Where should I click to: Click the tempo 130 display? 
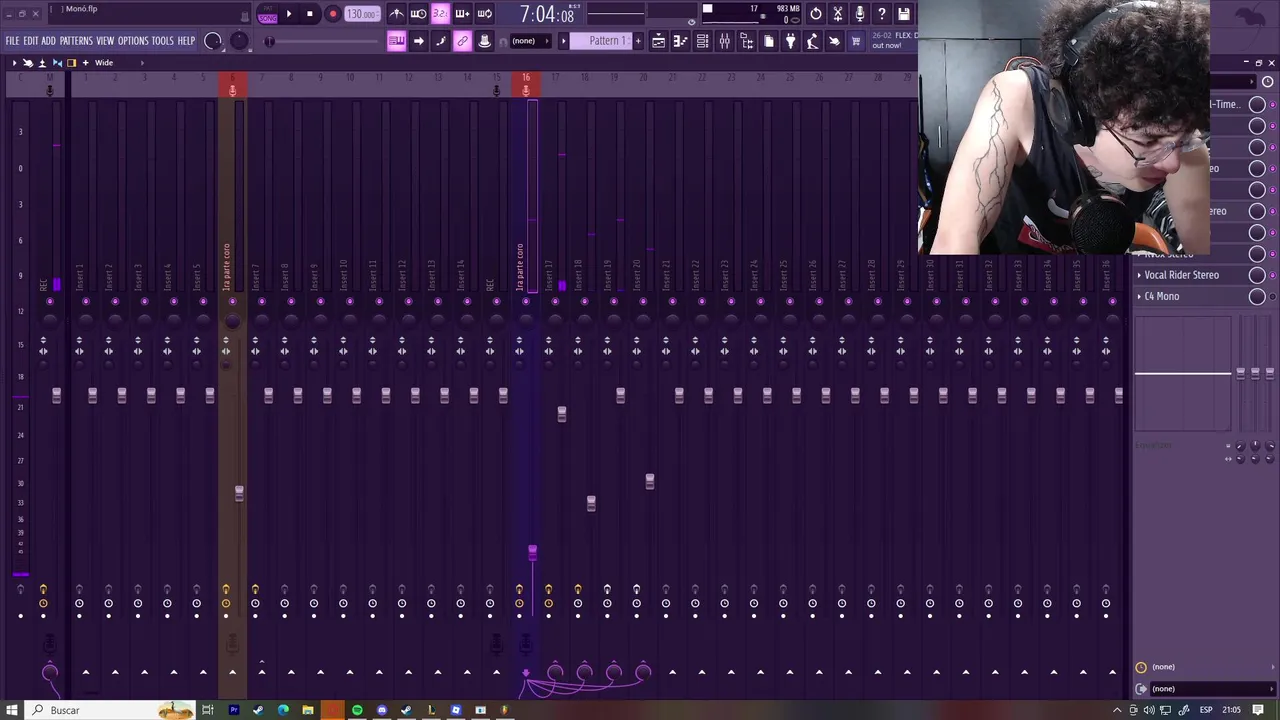click(361, 14)
